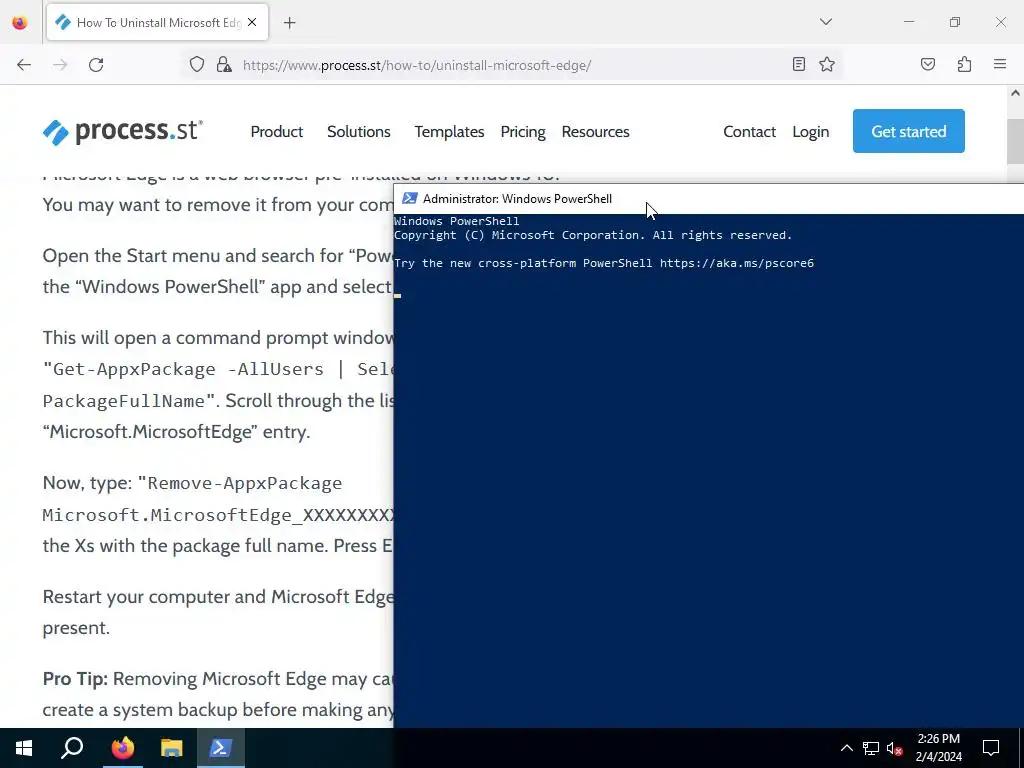
Task: Bookmark this page with the star icon
Action: 827,64
